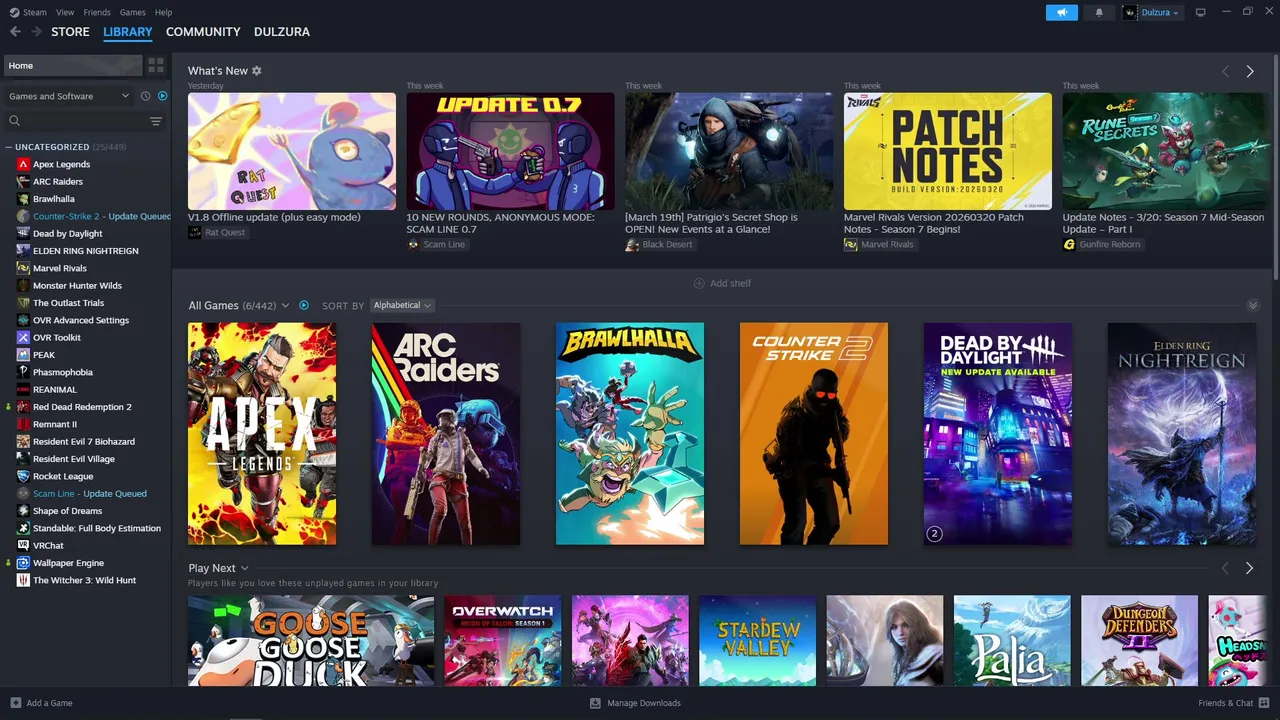Open Friends & Chat icon
Screen dimensions: 1280x720
click(1264, 703)
